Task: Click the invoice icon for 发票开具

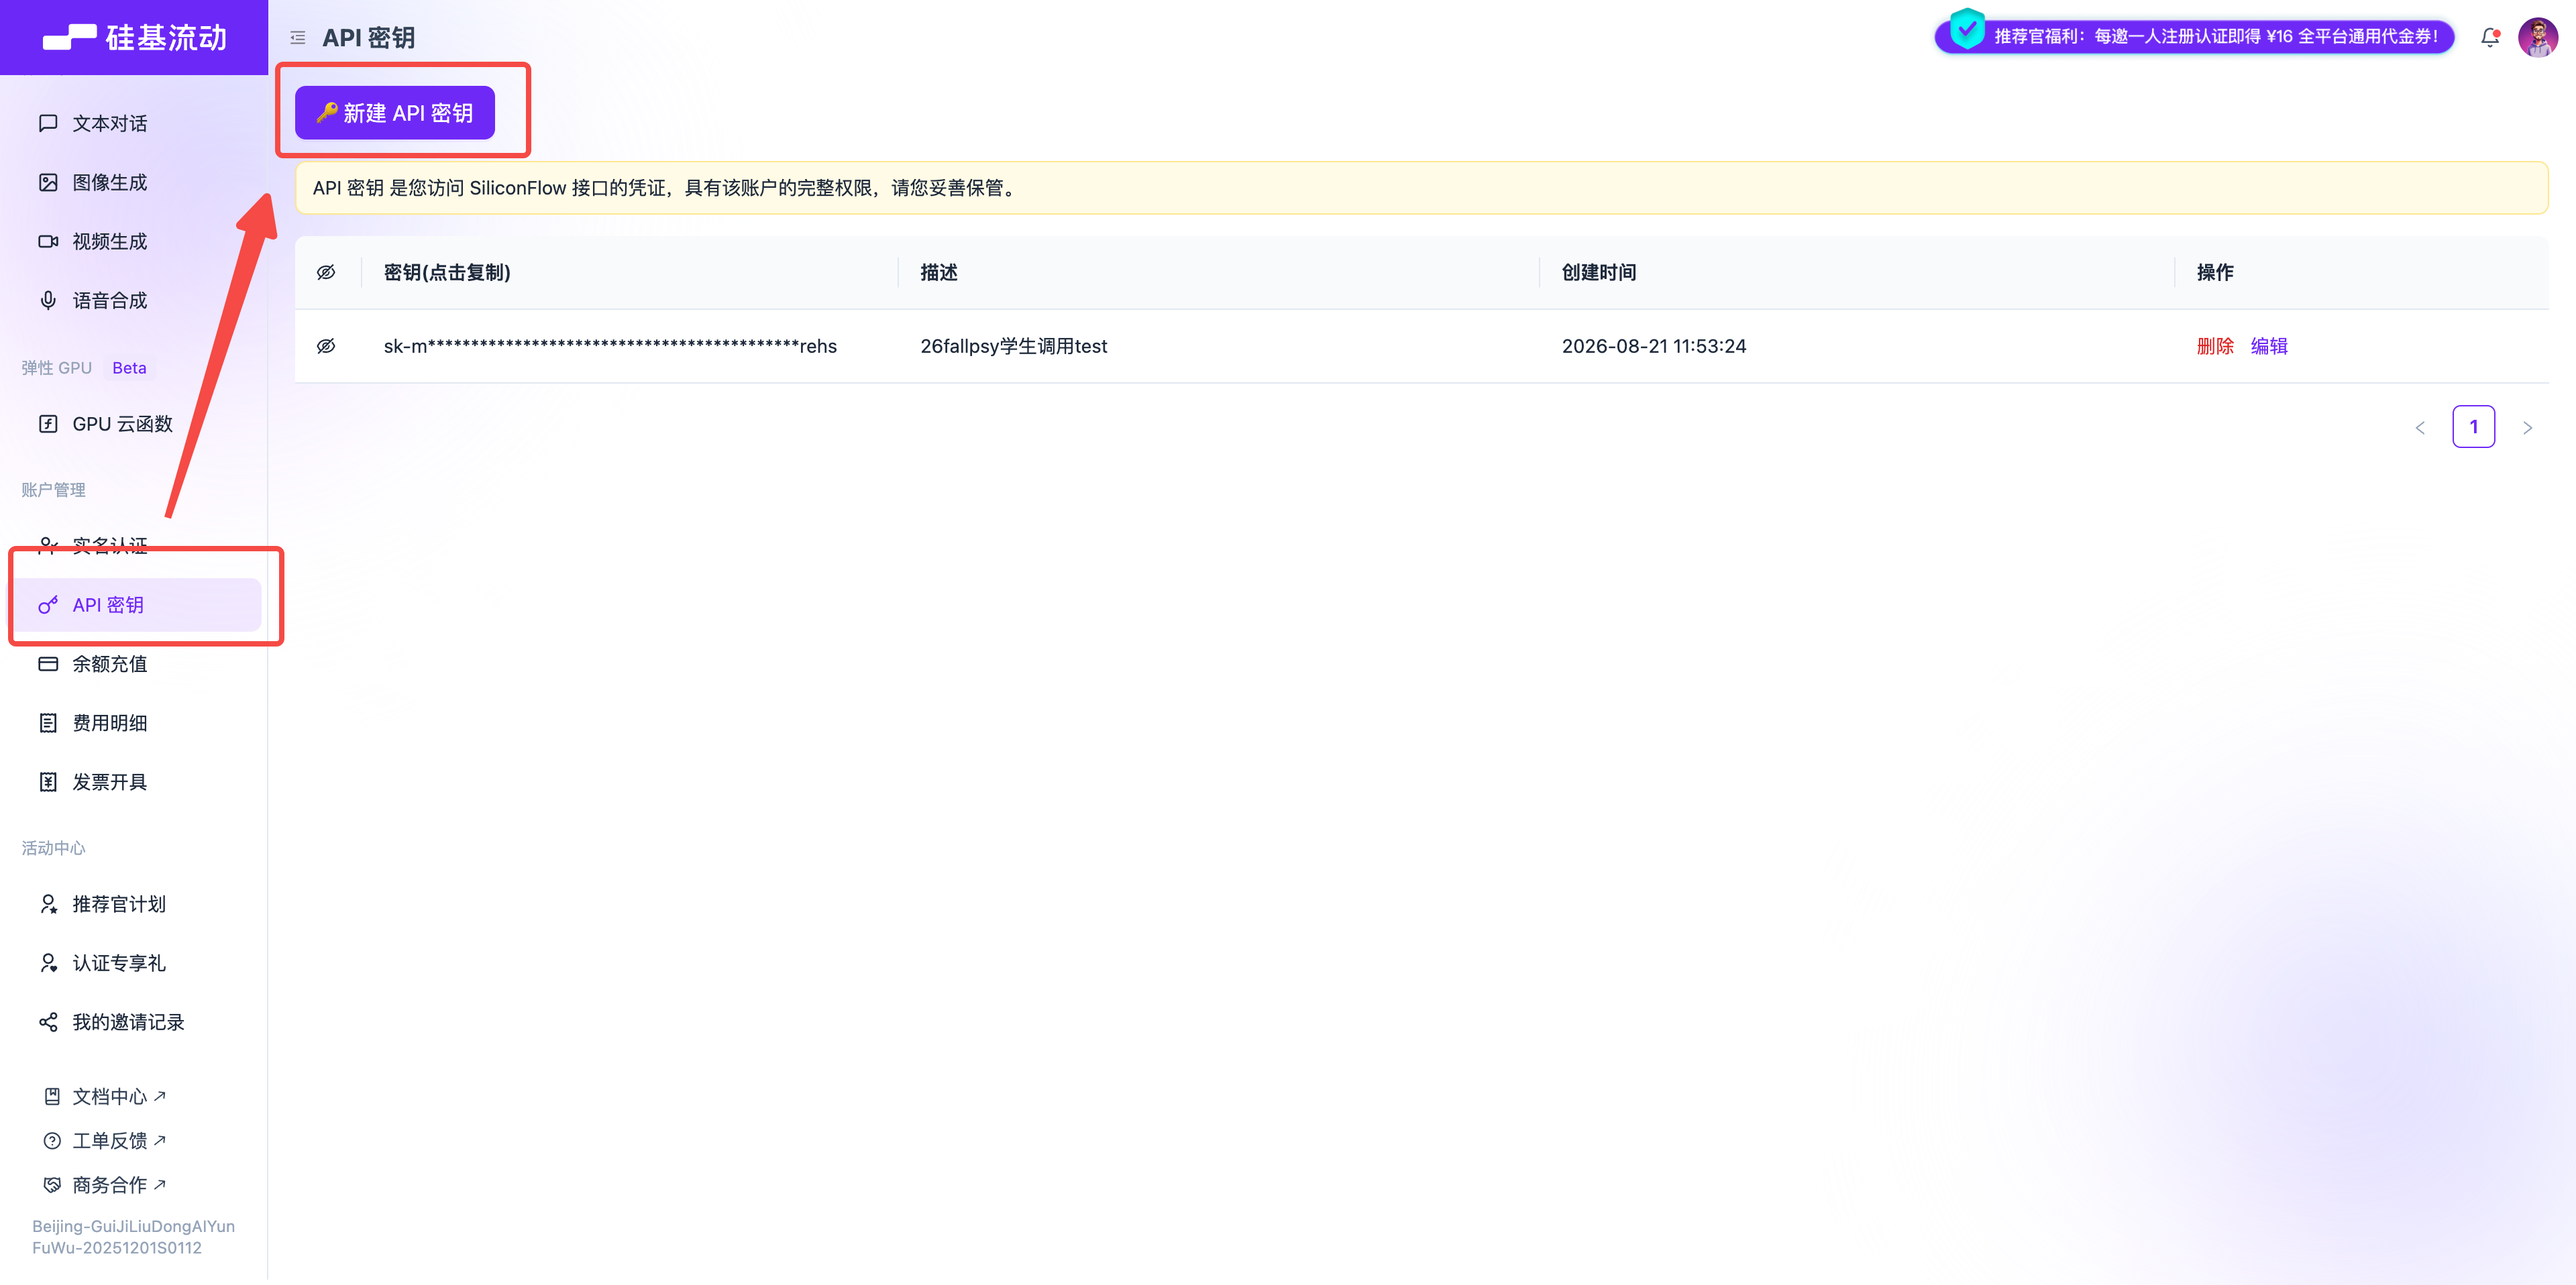Action: point(48,782)
